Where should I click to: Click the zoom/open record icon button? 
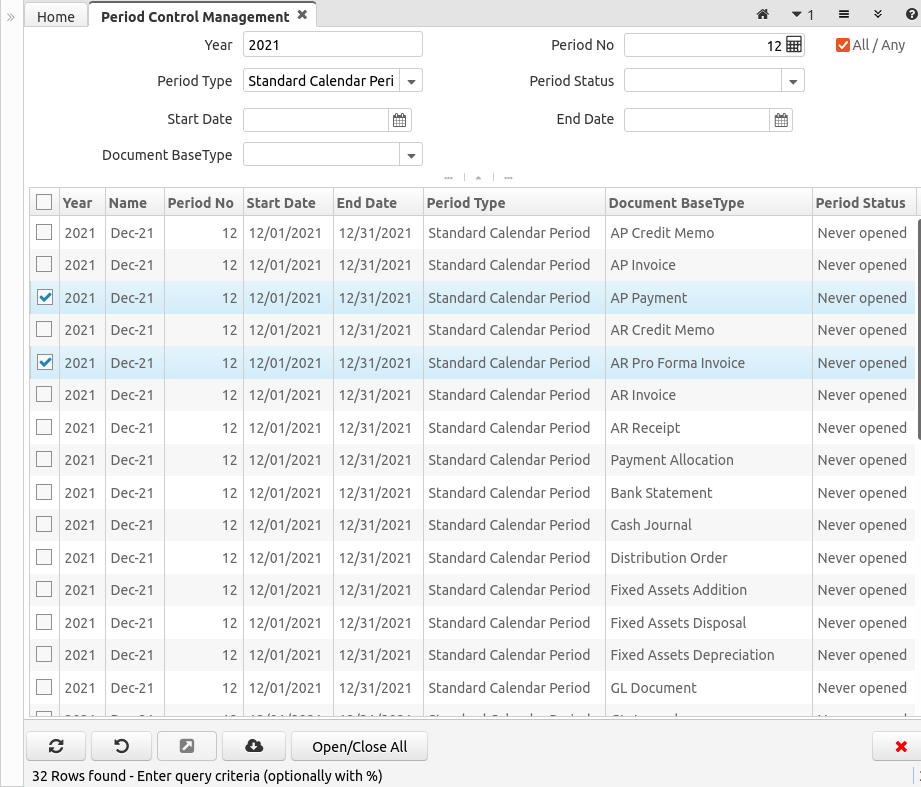187,746
